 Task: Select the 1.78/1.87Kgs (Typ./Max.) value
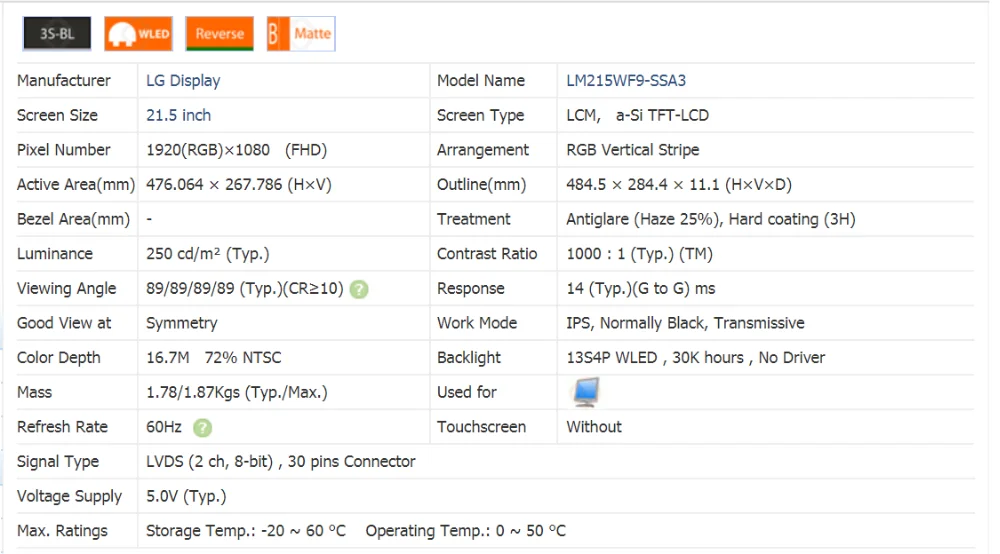pyautogui.click(x=237, y=393)
